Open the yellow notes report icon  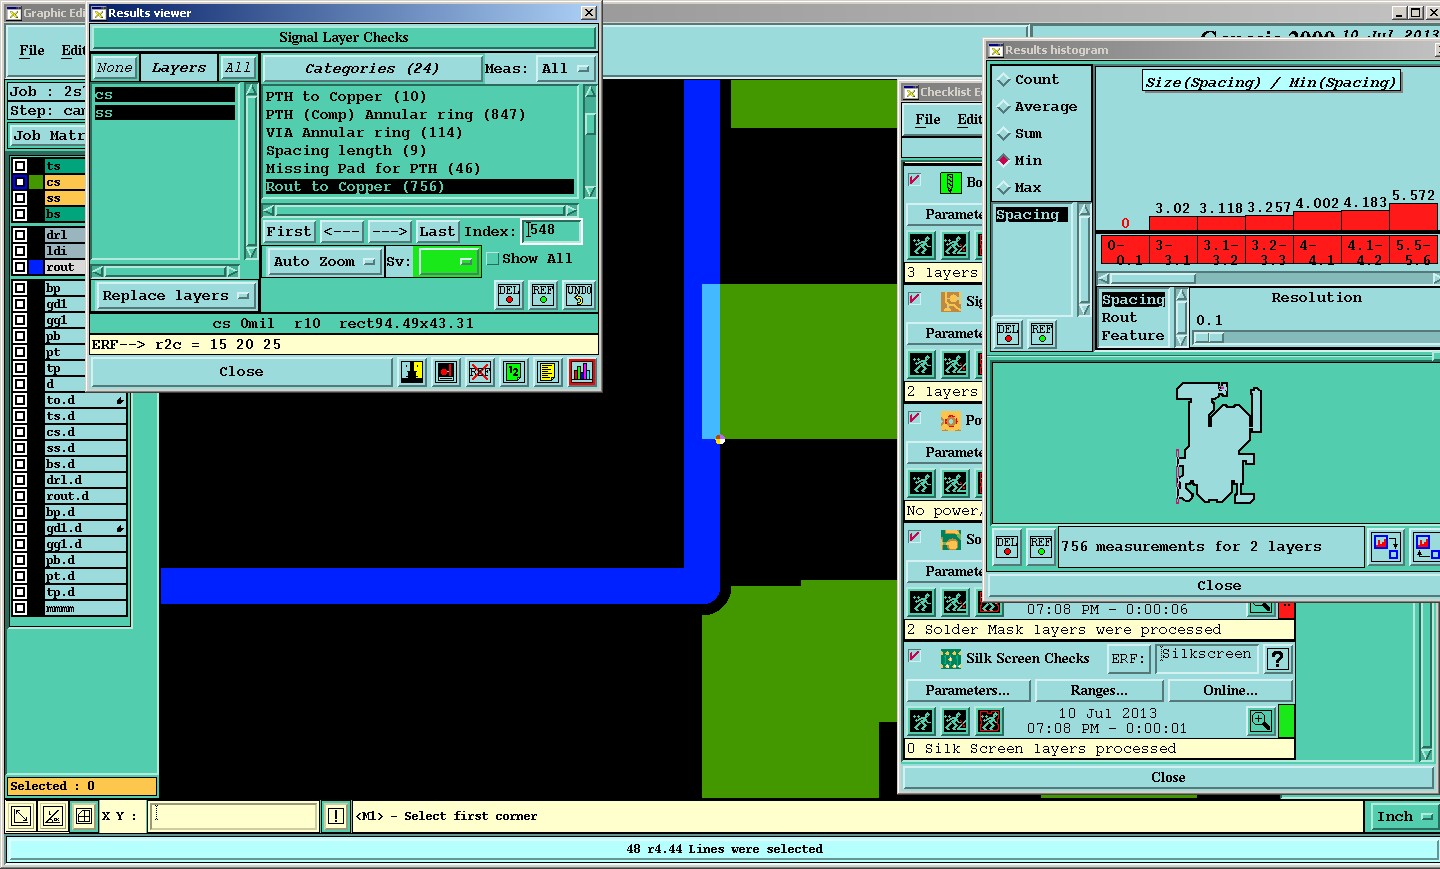[x=547, y=372]
